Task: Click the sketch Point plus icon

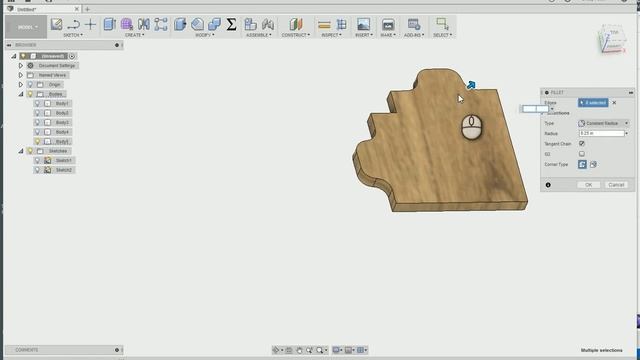Action: (90, 24)
